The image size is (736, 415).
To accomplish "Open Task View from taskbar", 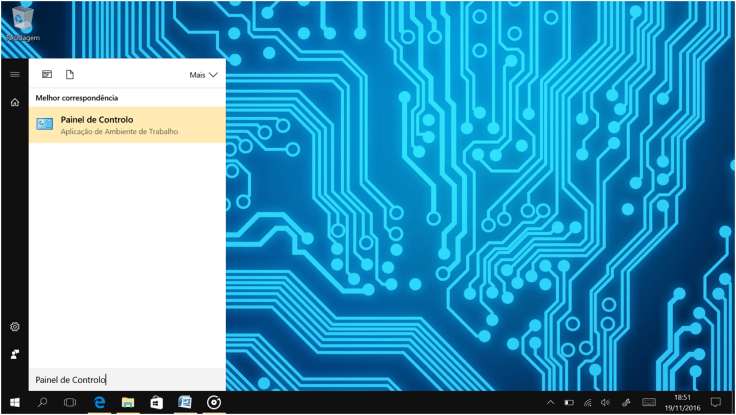I will pyautogui.click(x=70, y=403).
